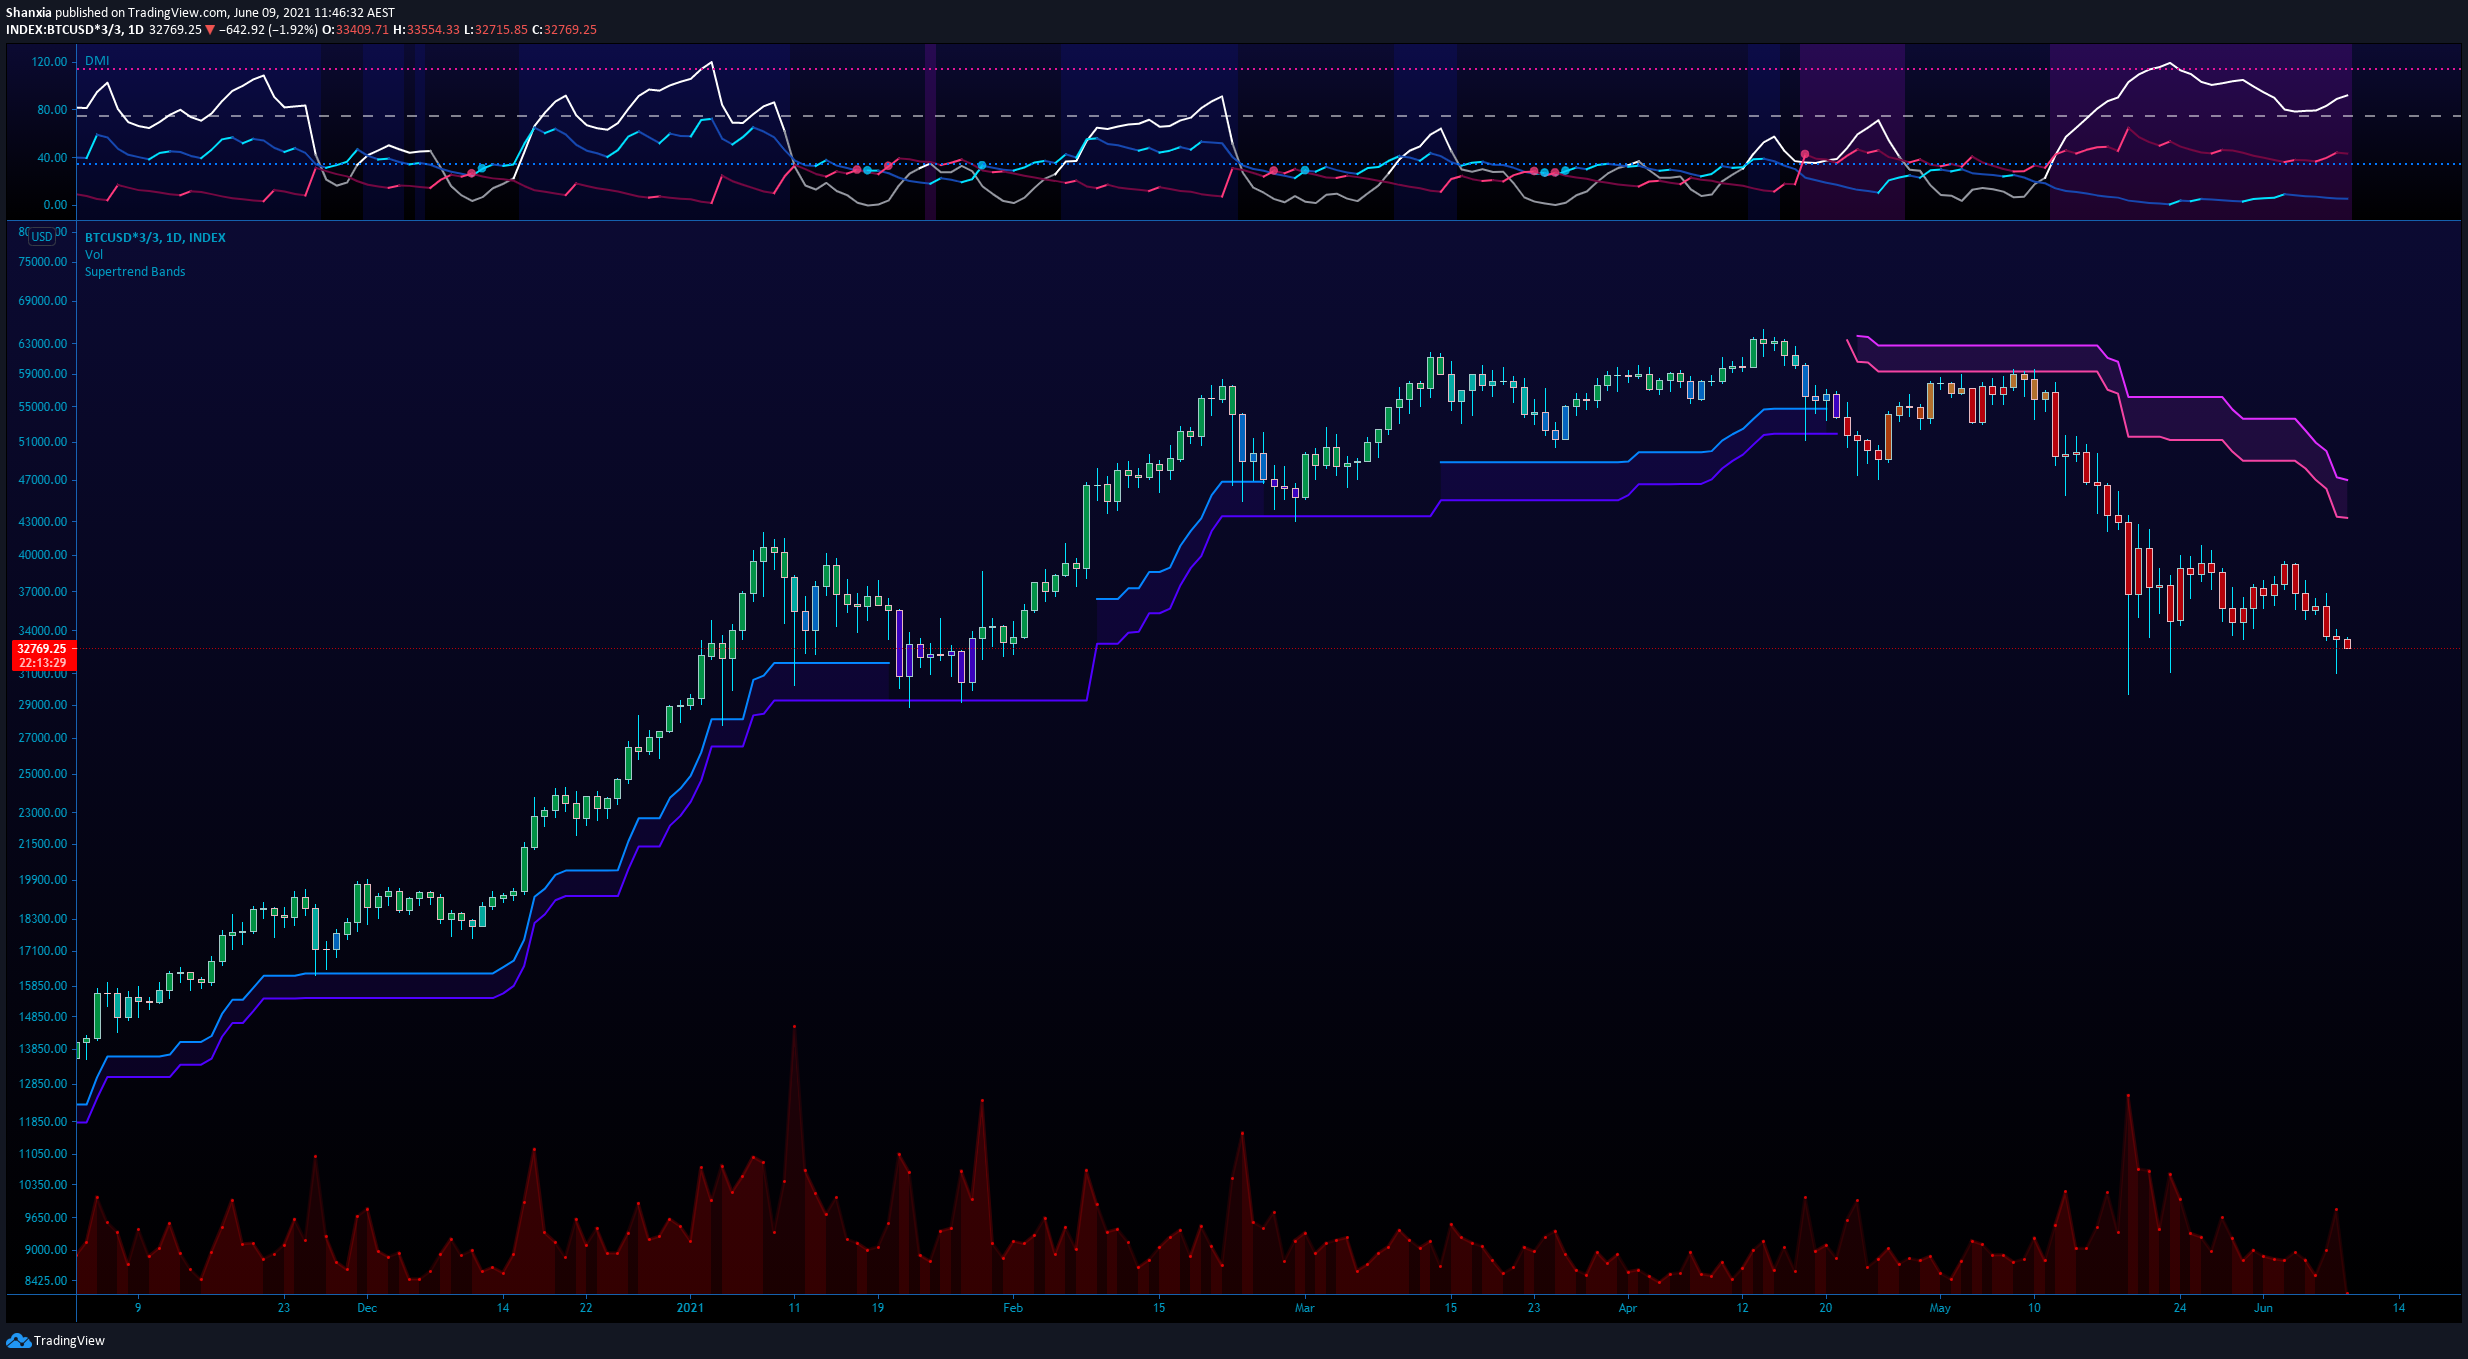This screenshot has height=1359, width=2468.
Task: Click the 59000.00 price axis label
Action: click(x=43, y=374)
